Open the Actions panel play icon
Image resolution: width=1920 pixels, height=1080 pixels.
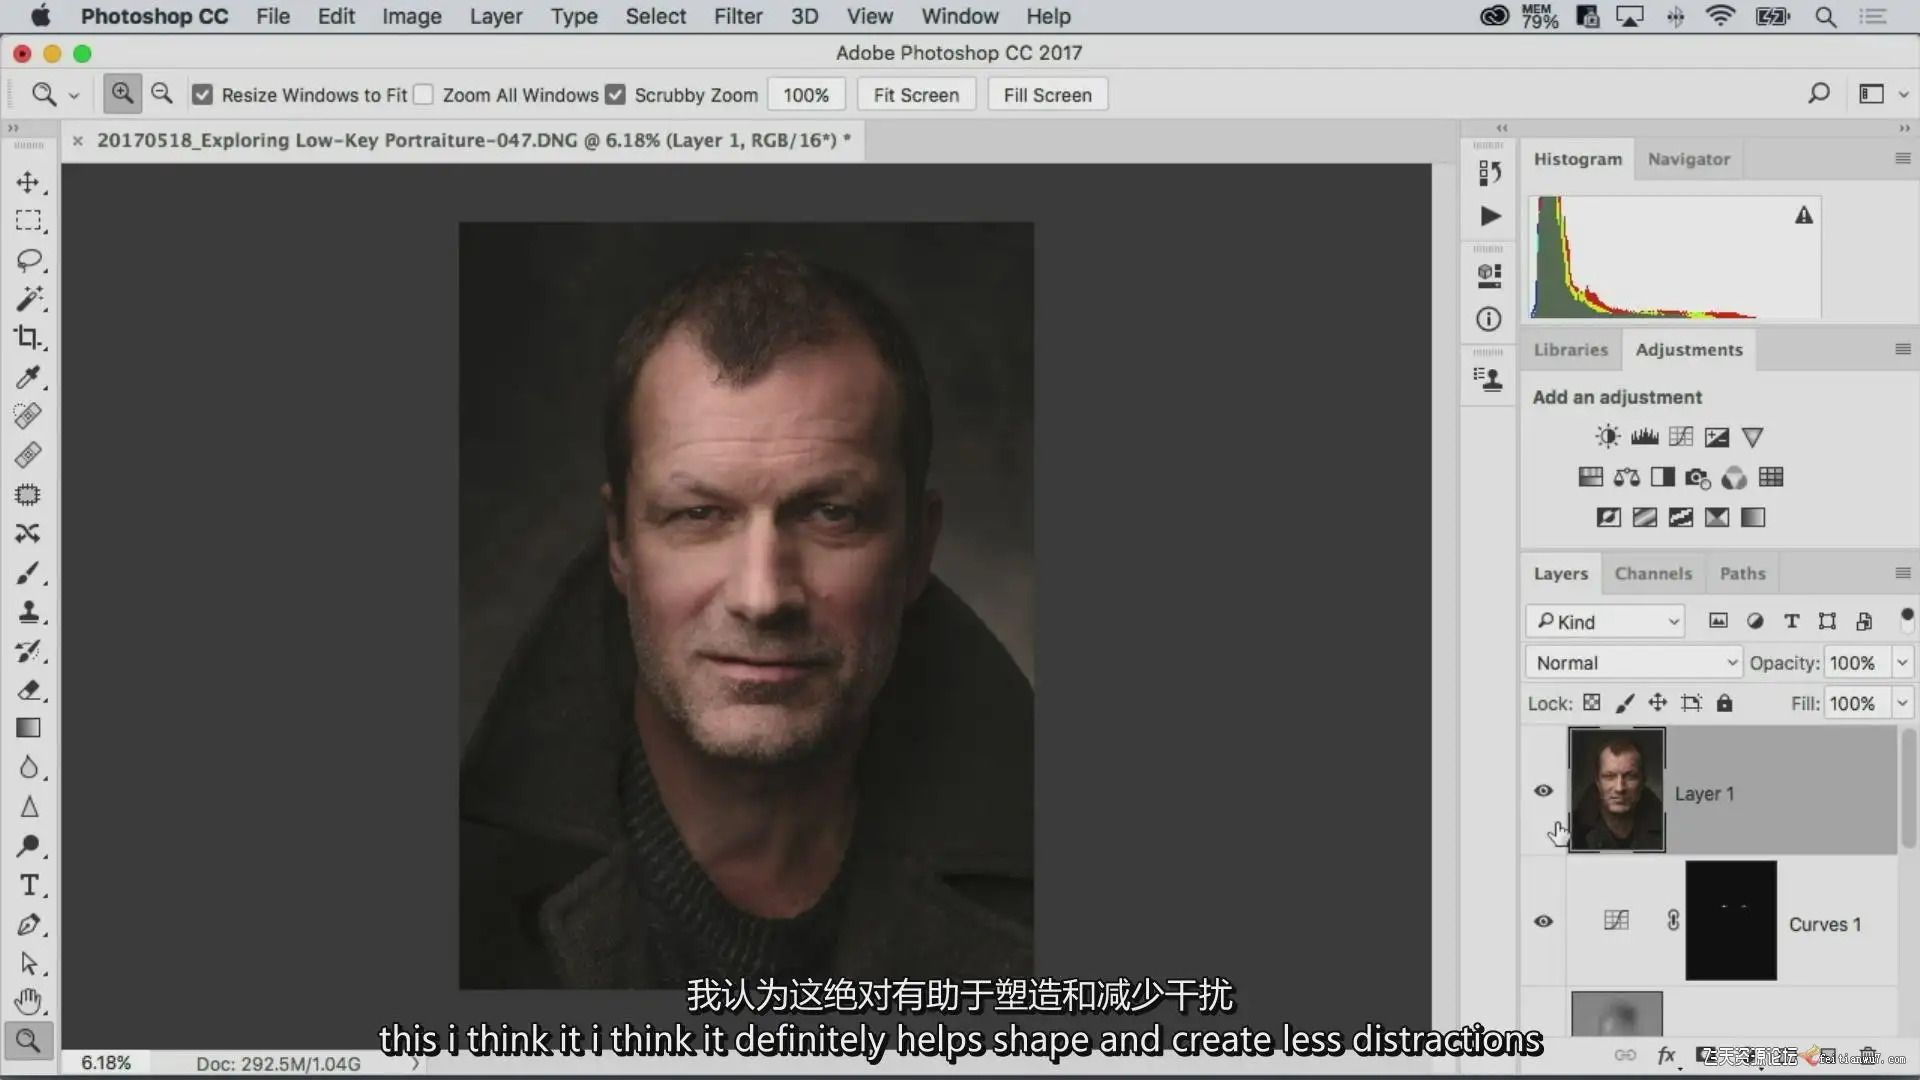tap(1490, 216)
